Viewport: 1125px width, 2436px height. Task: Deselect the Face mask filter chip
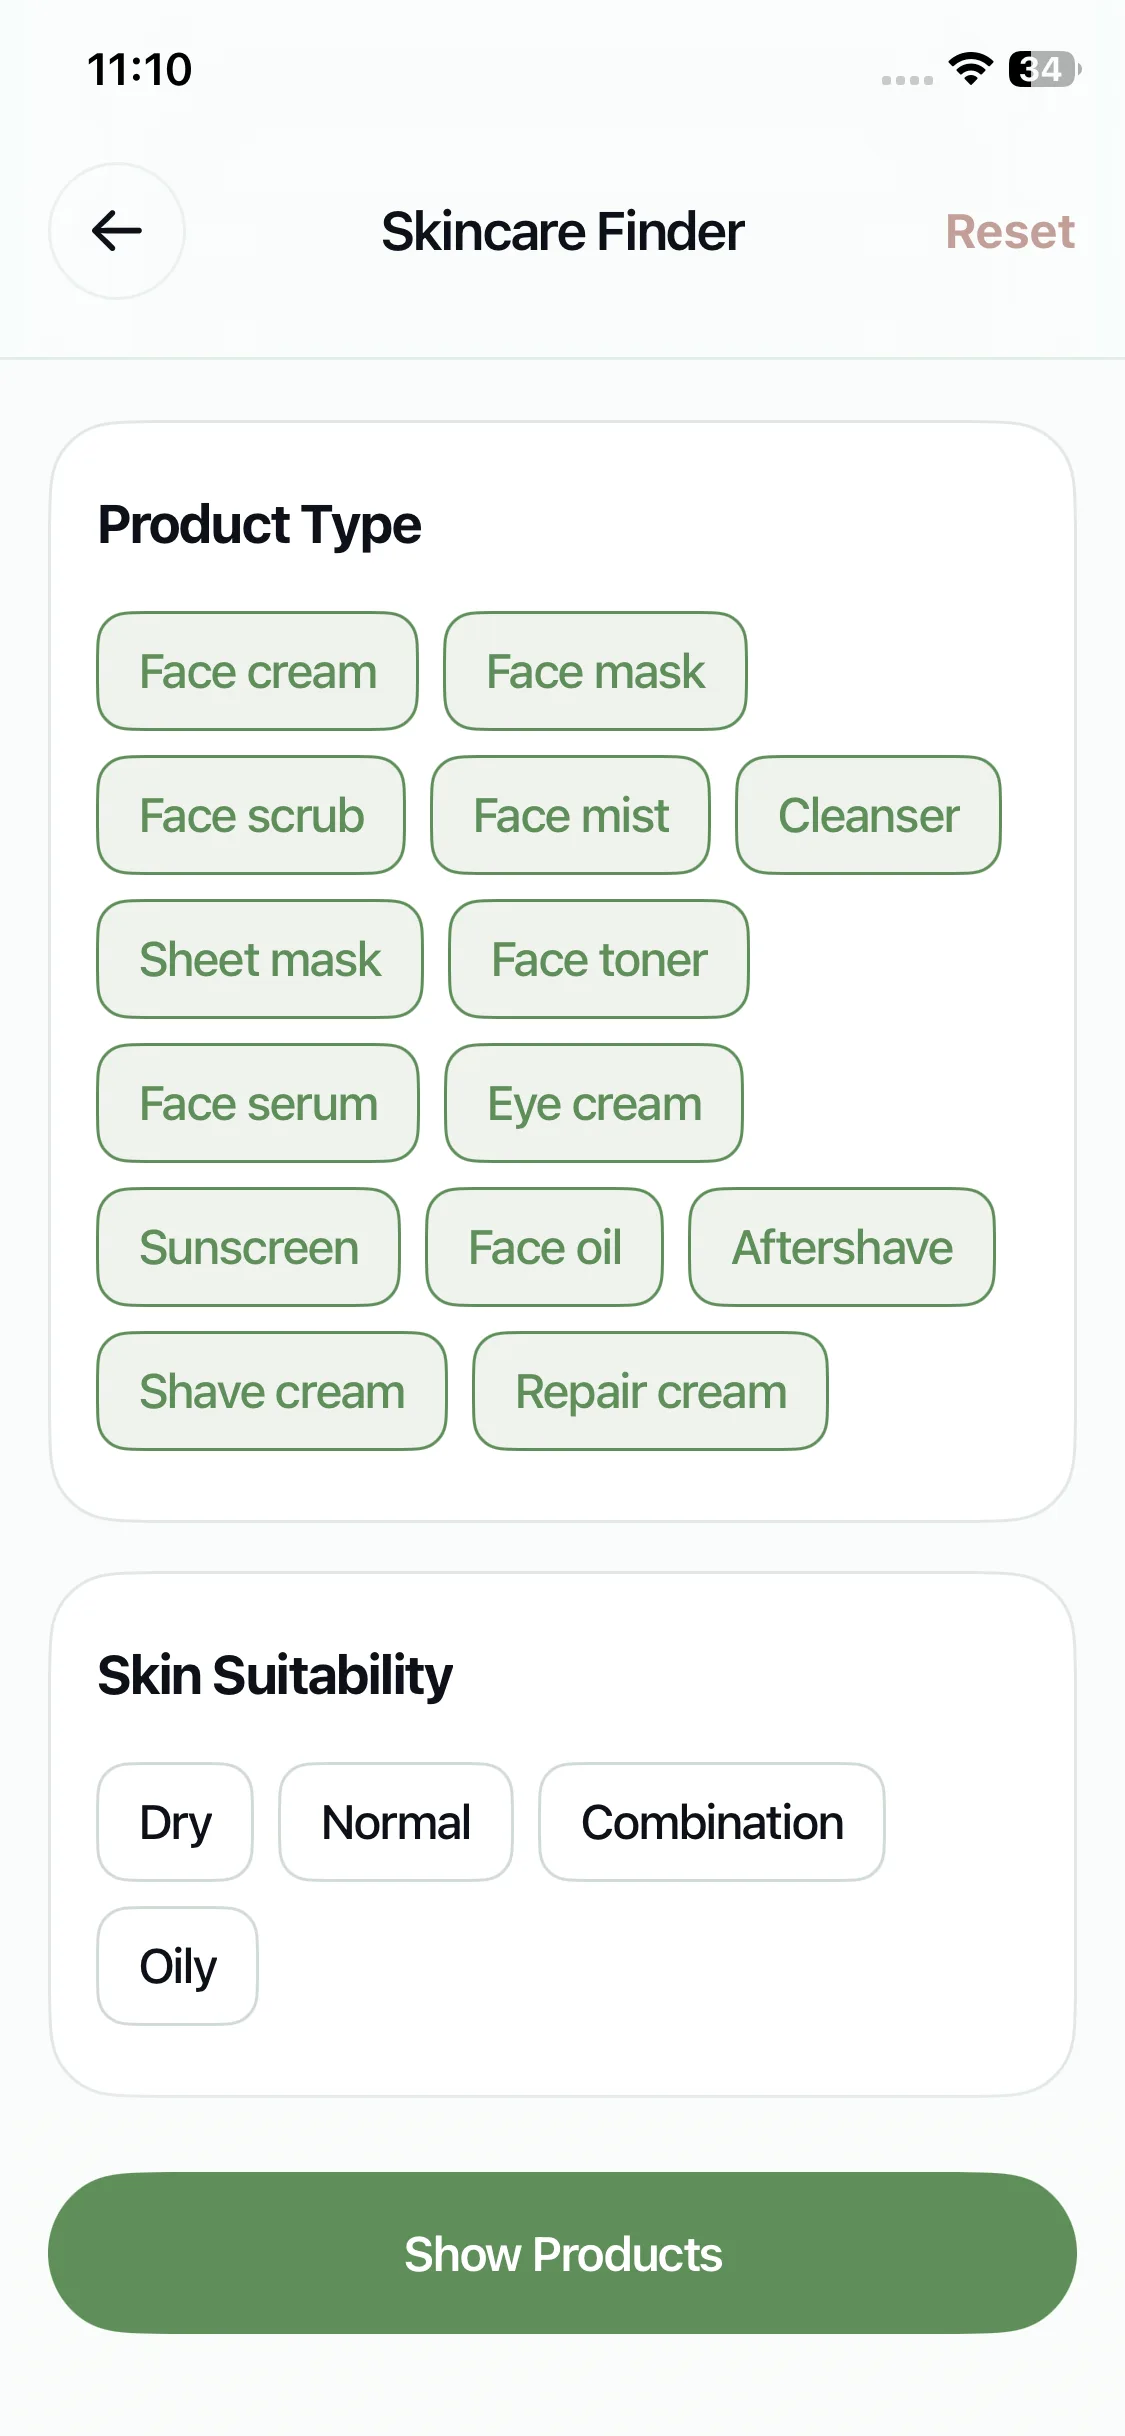tap(595, 671)
